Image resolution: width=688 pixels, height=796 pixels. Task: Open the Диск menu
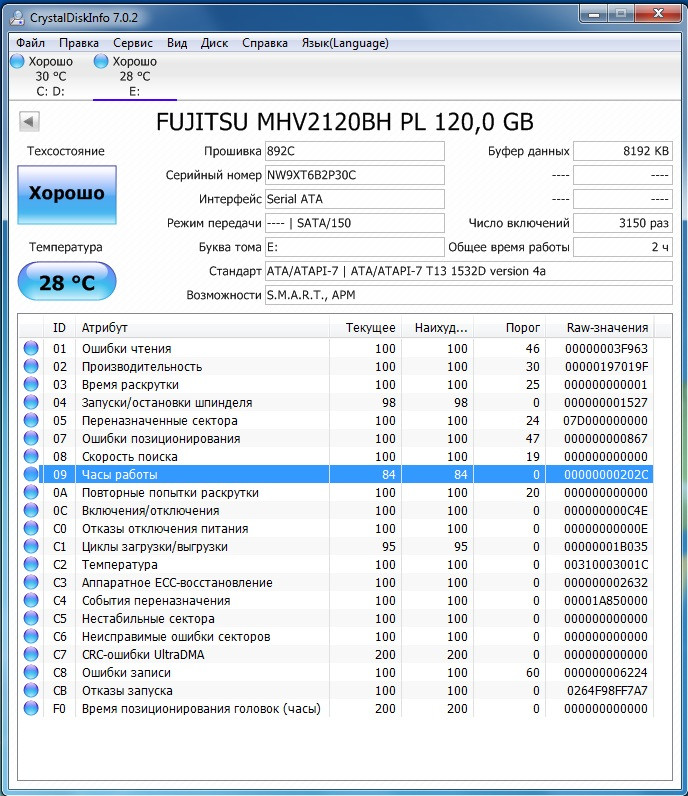coord(214,43)
